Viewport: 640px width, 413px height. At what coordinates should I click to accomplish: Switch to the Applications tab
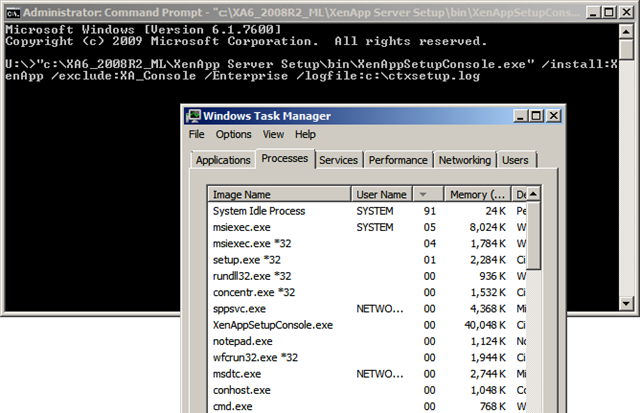(x=223, y=160)
